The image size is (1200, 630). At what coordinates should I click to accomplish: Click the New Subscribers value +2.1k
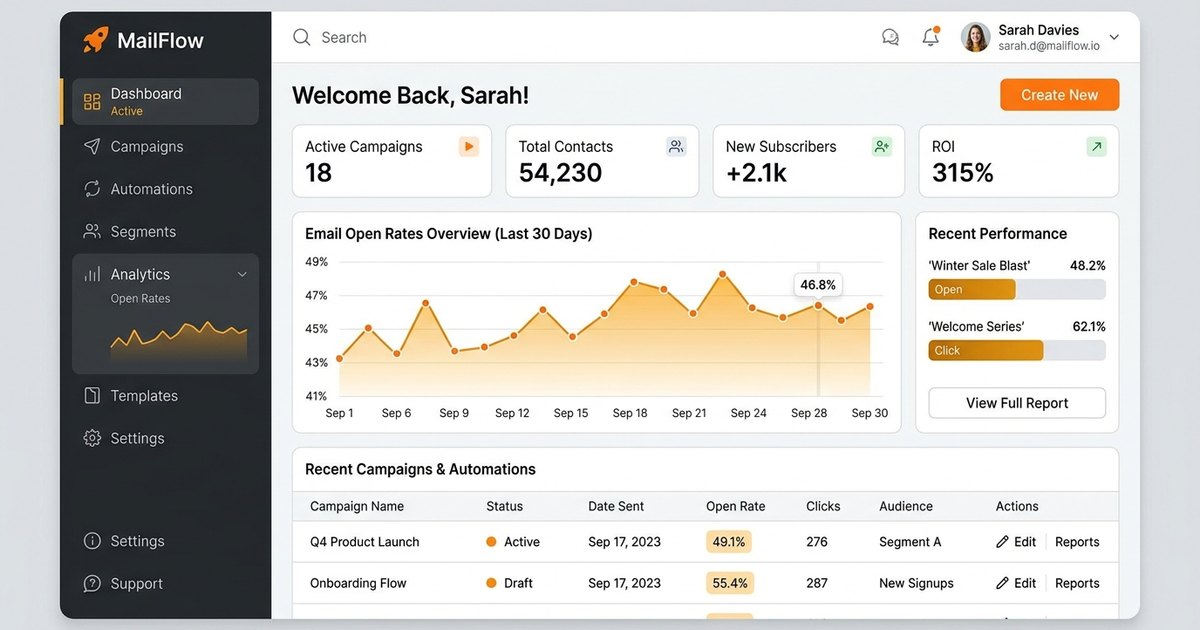point(757,173)
